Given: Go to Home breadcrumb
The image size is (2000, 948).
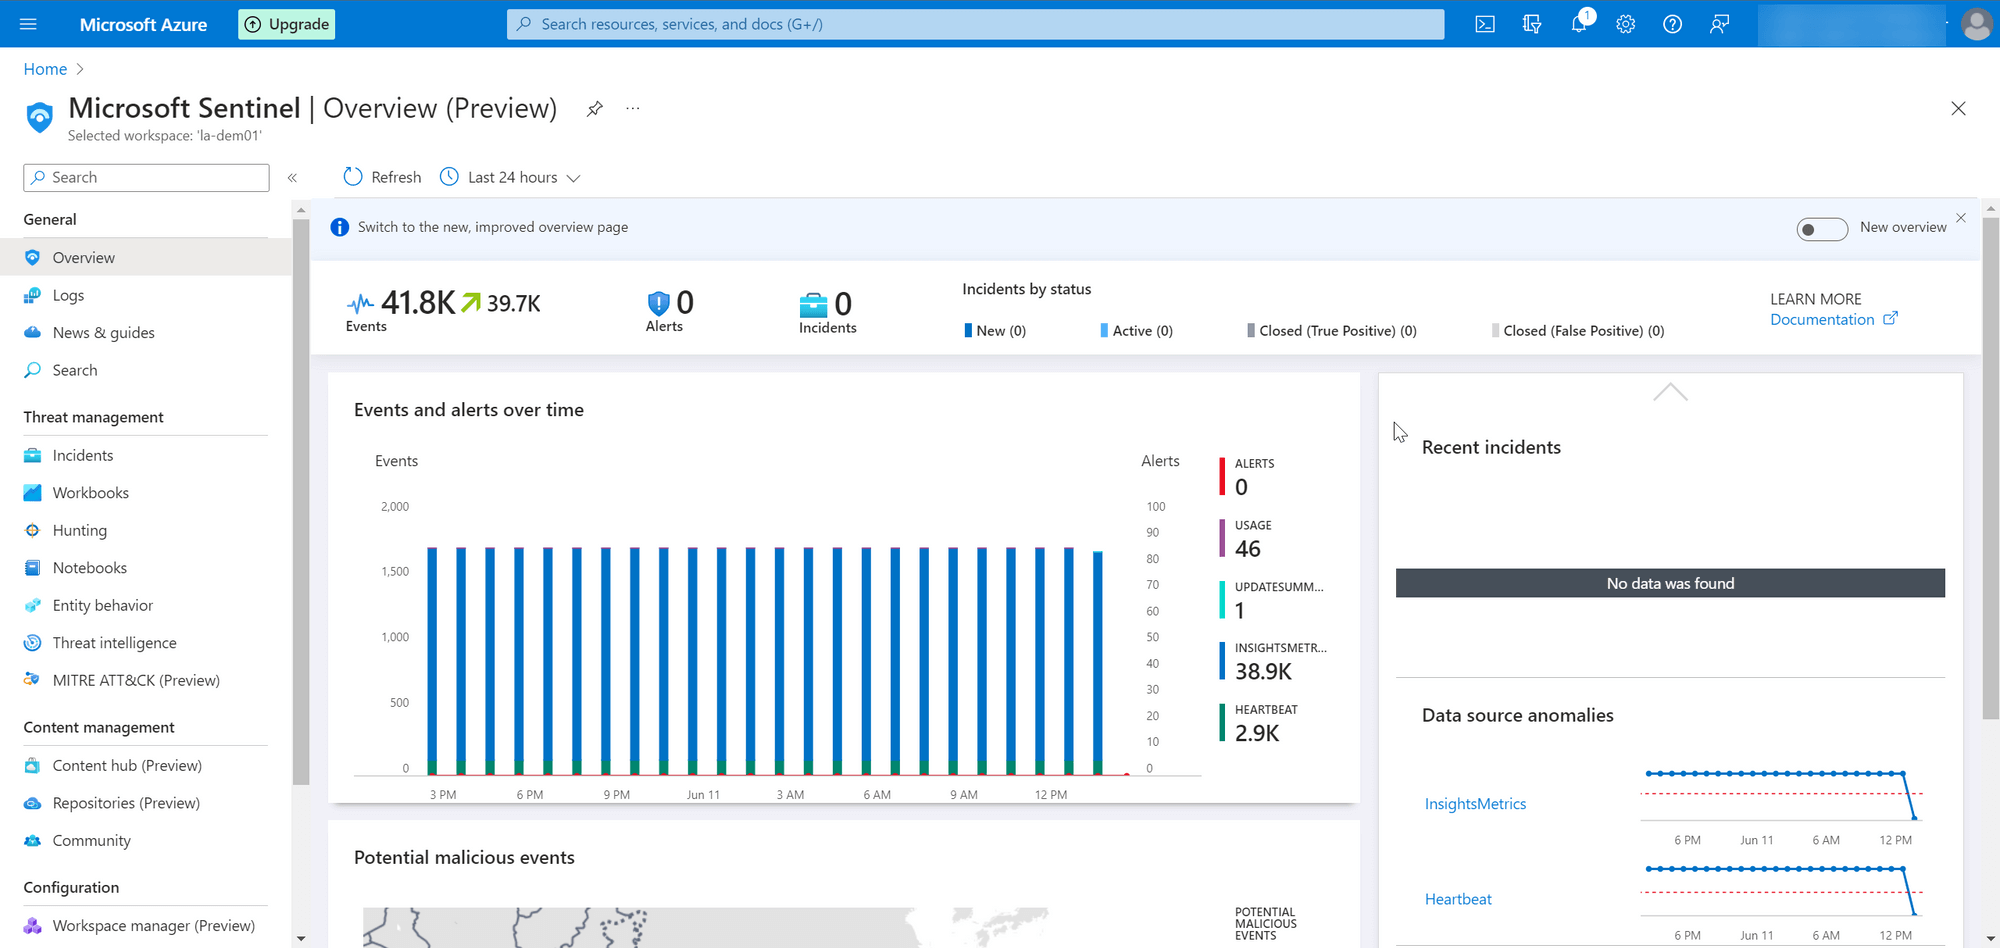Looking at the screenshot, I should [x=45, y=69].
